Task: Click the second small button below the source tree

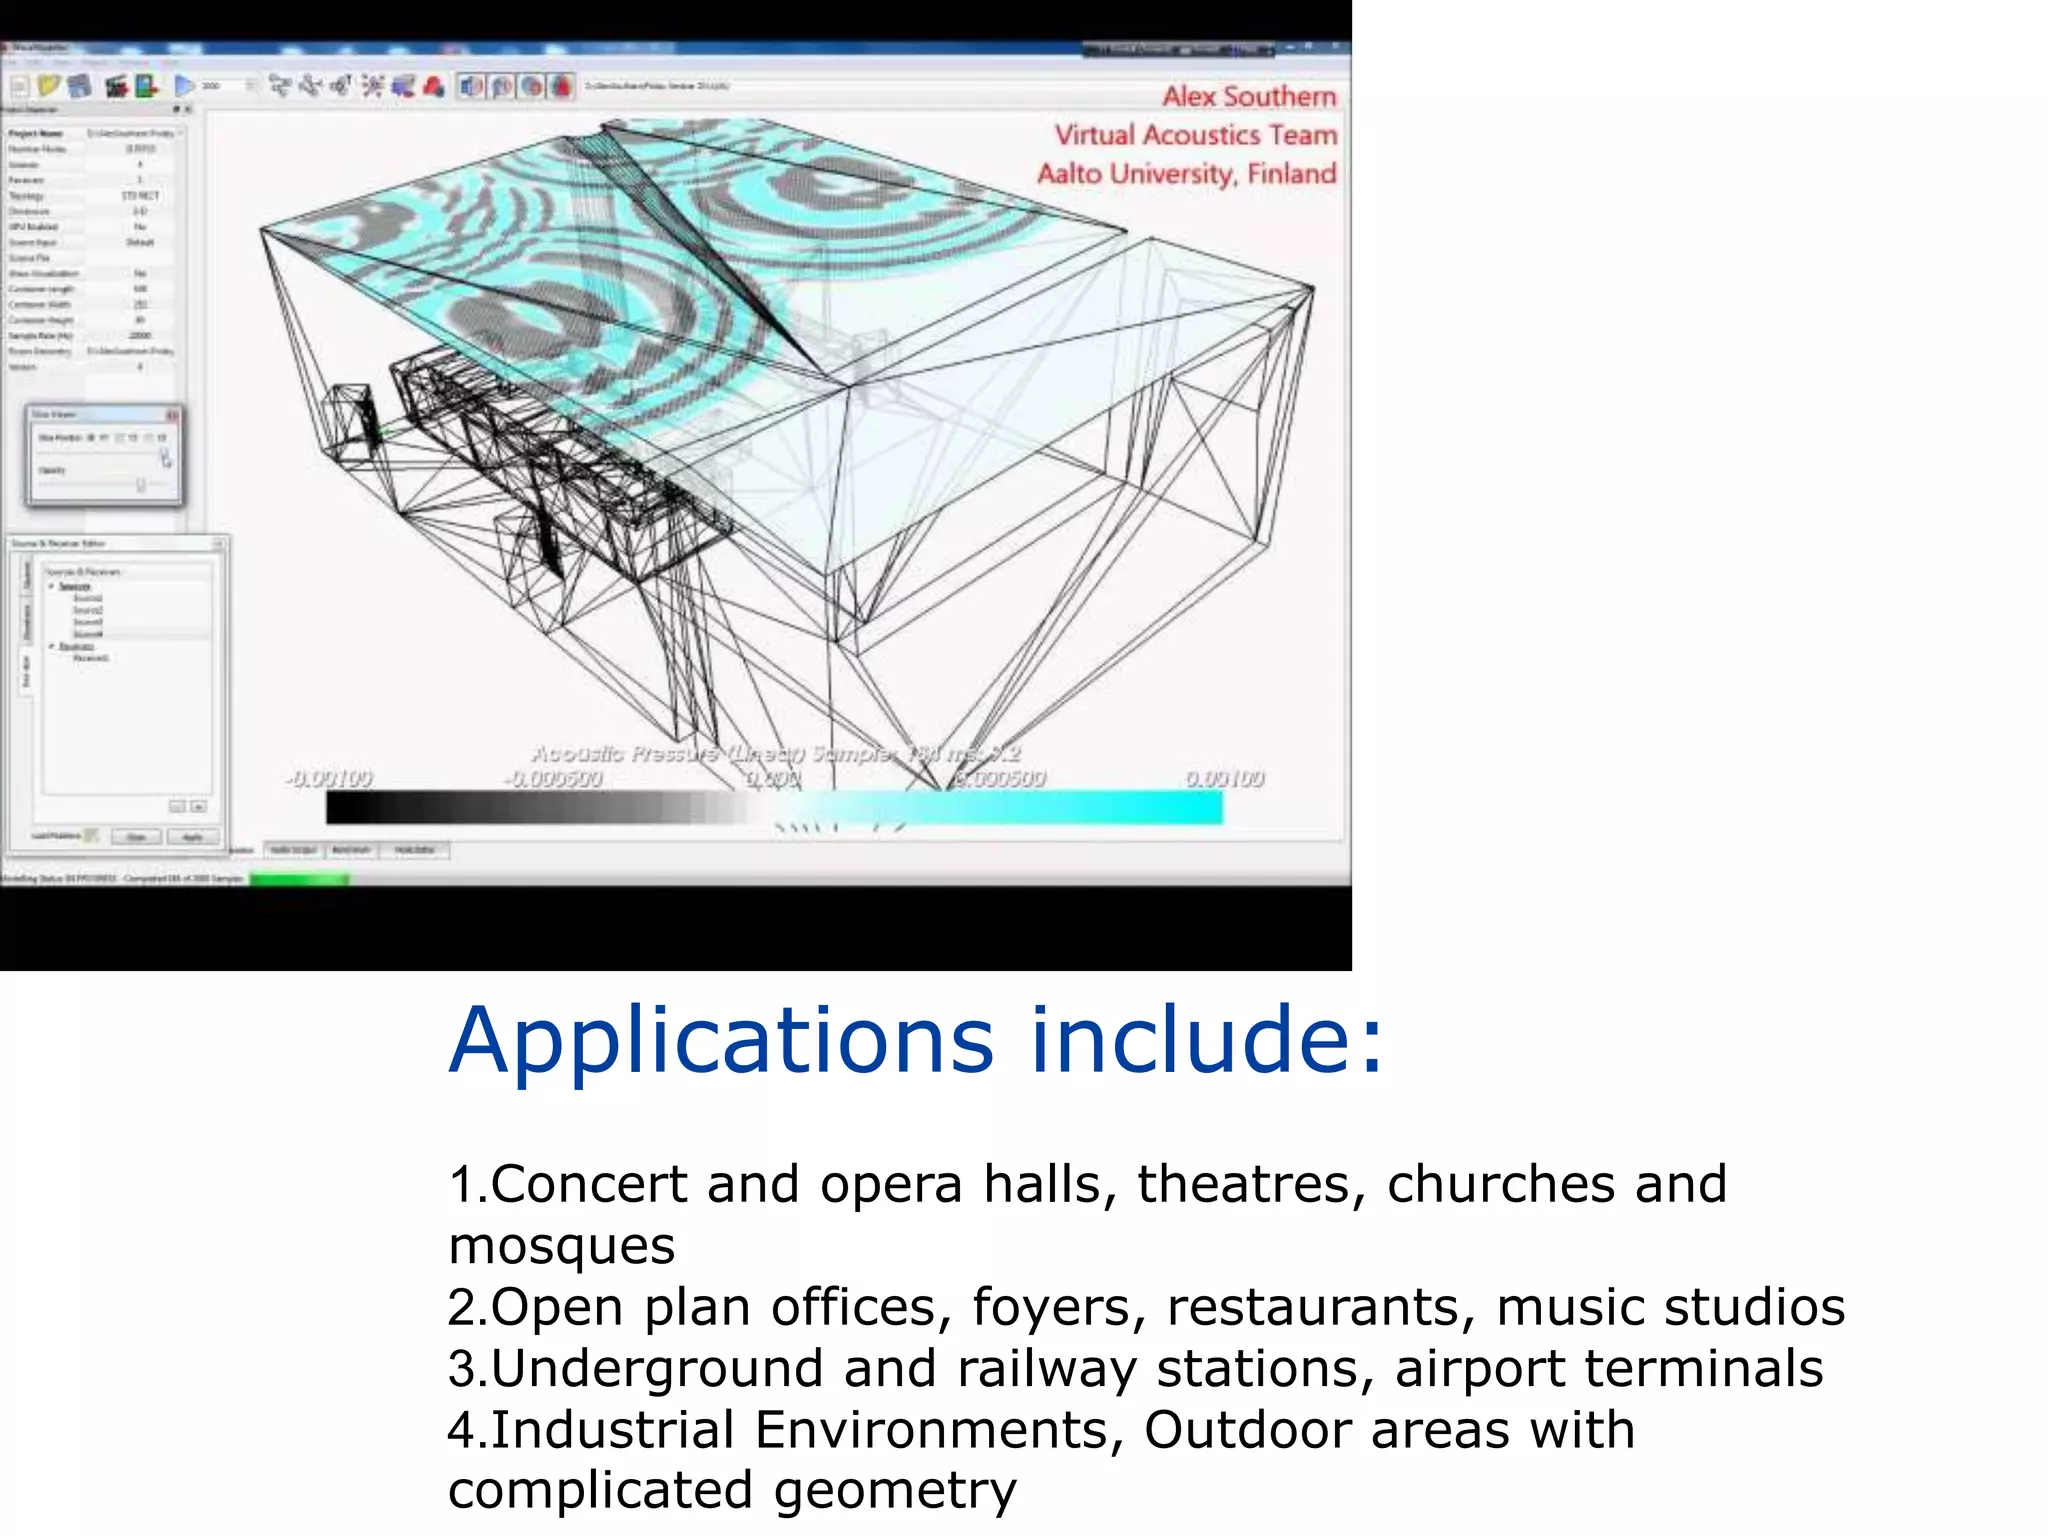Action: 198,806
